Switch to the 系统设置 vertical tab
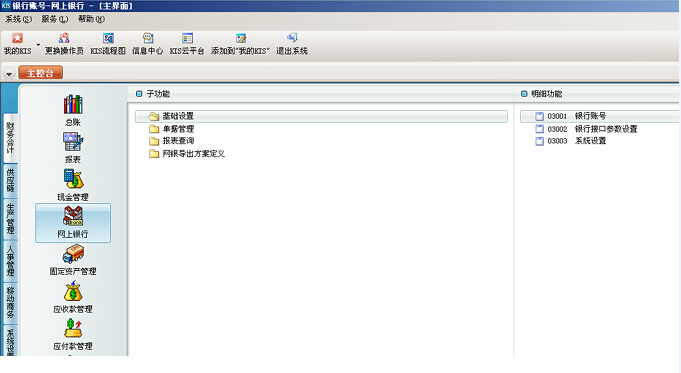Image resolution: width=681 pixels, height=373 pixels. click(10, 341)
